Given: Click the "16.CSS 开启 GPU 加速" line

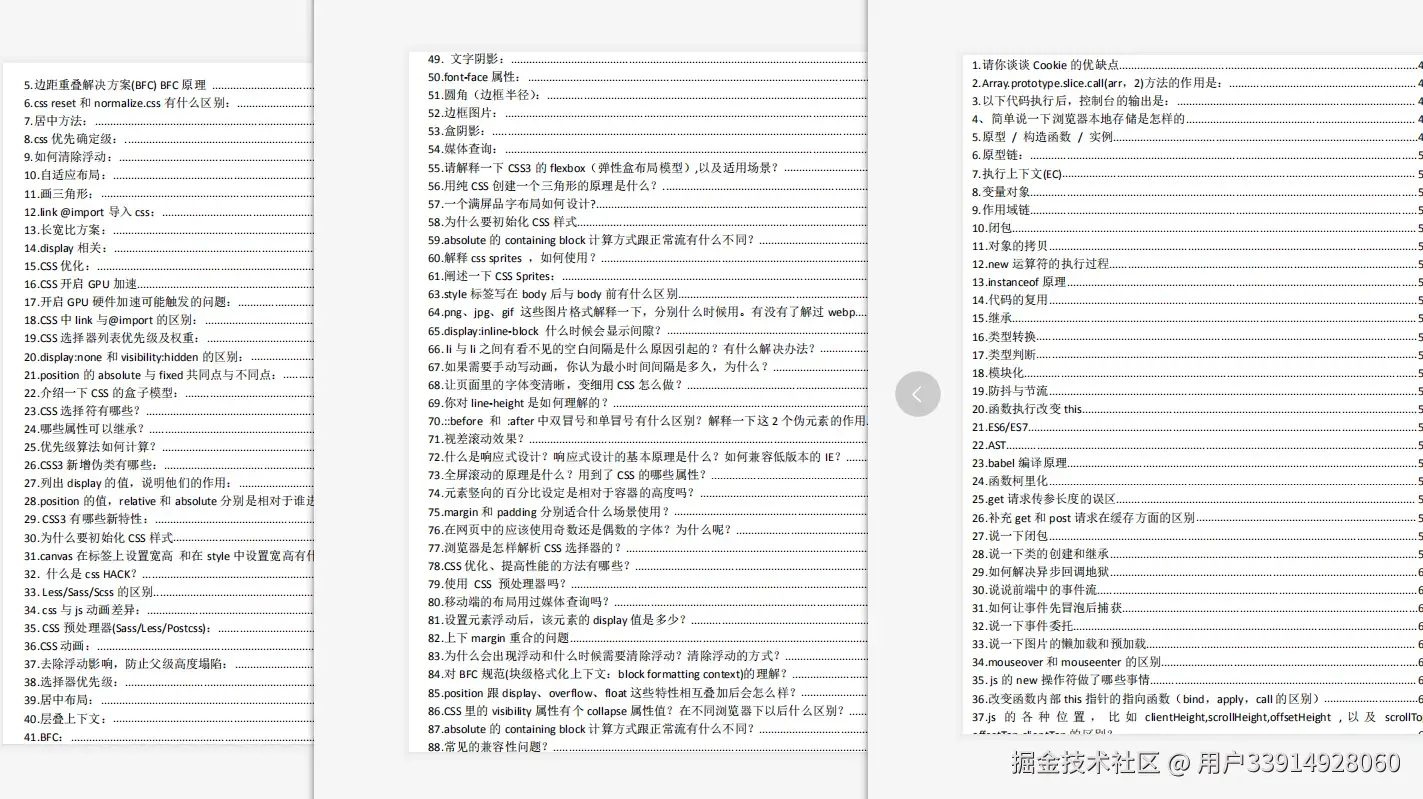Looking at the screenshot, I should (60, 284).
